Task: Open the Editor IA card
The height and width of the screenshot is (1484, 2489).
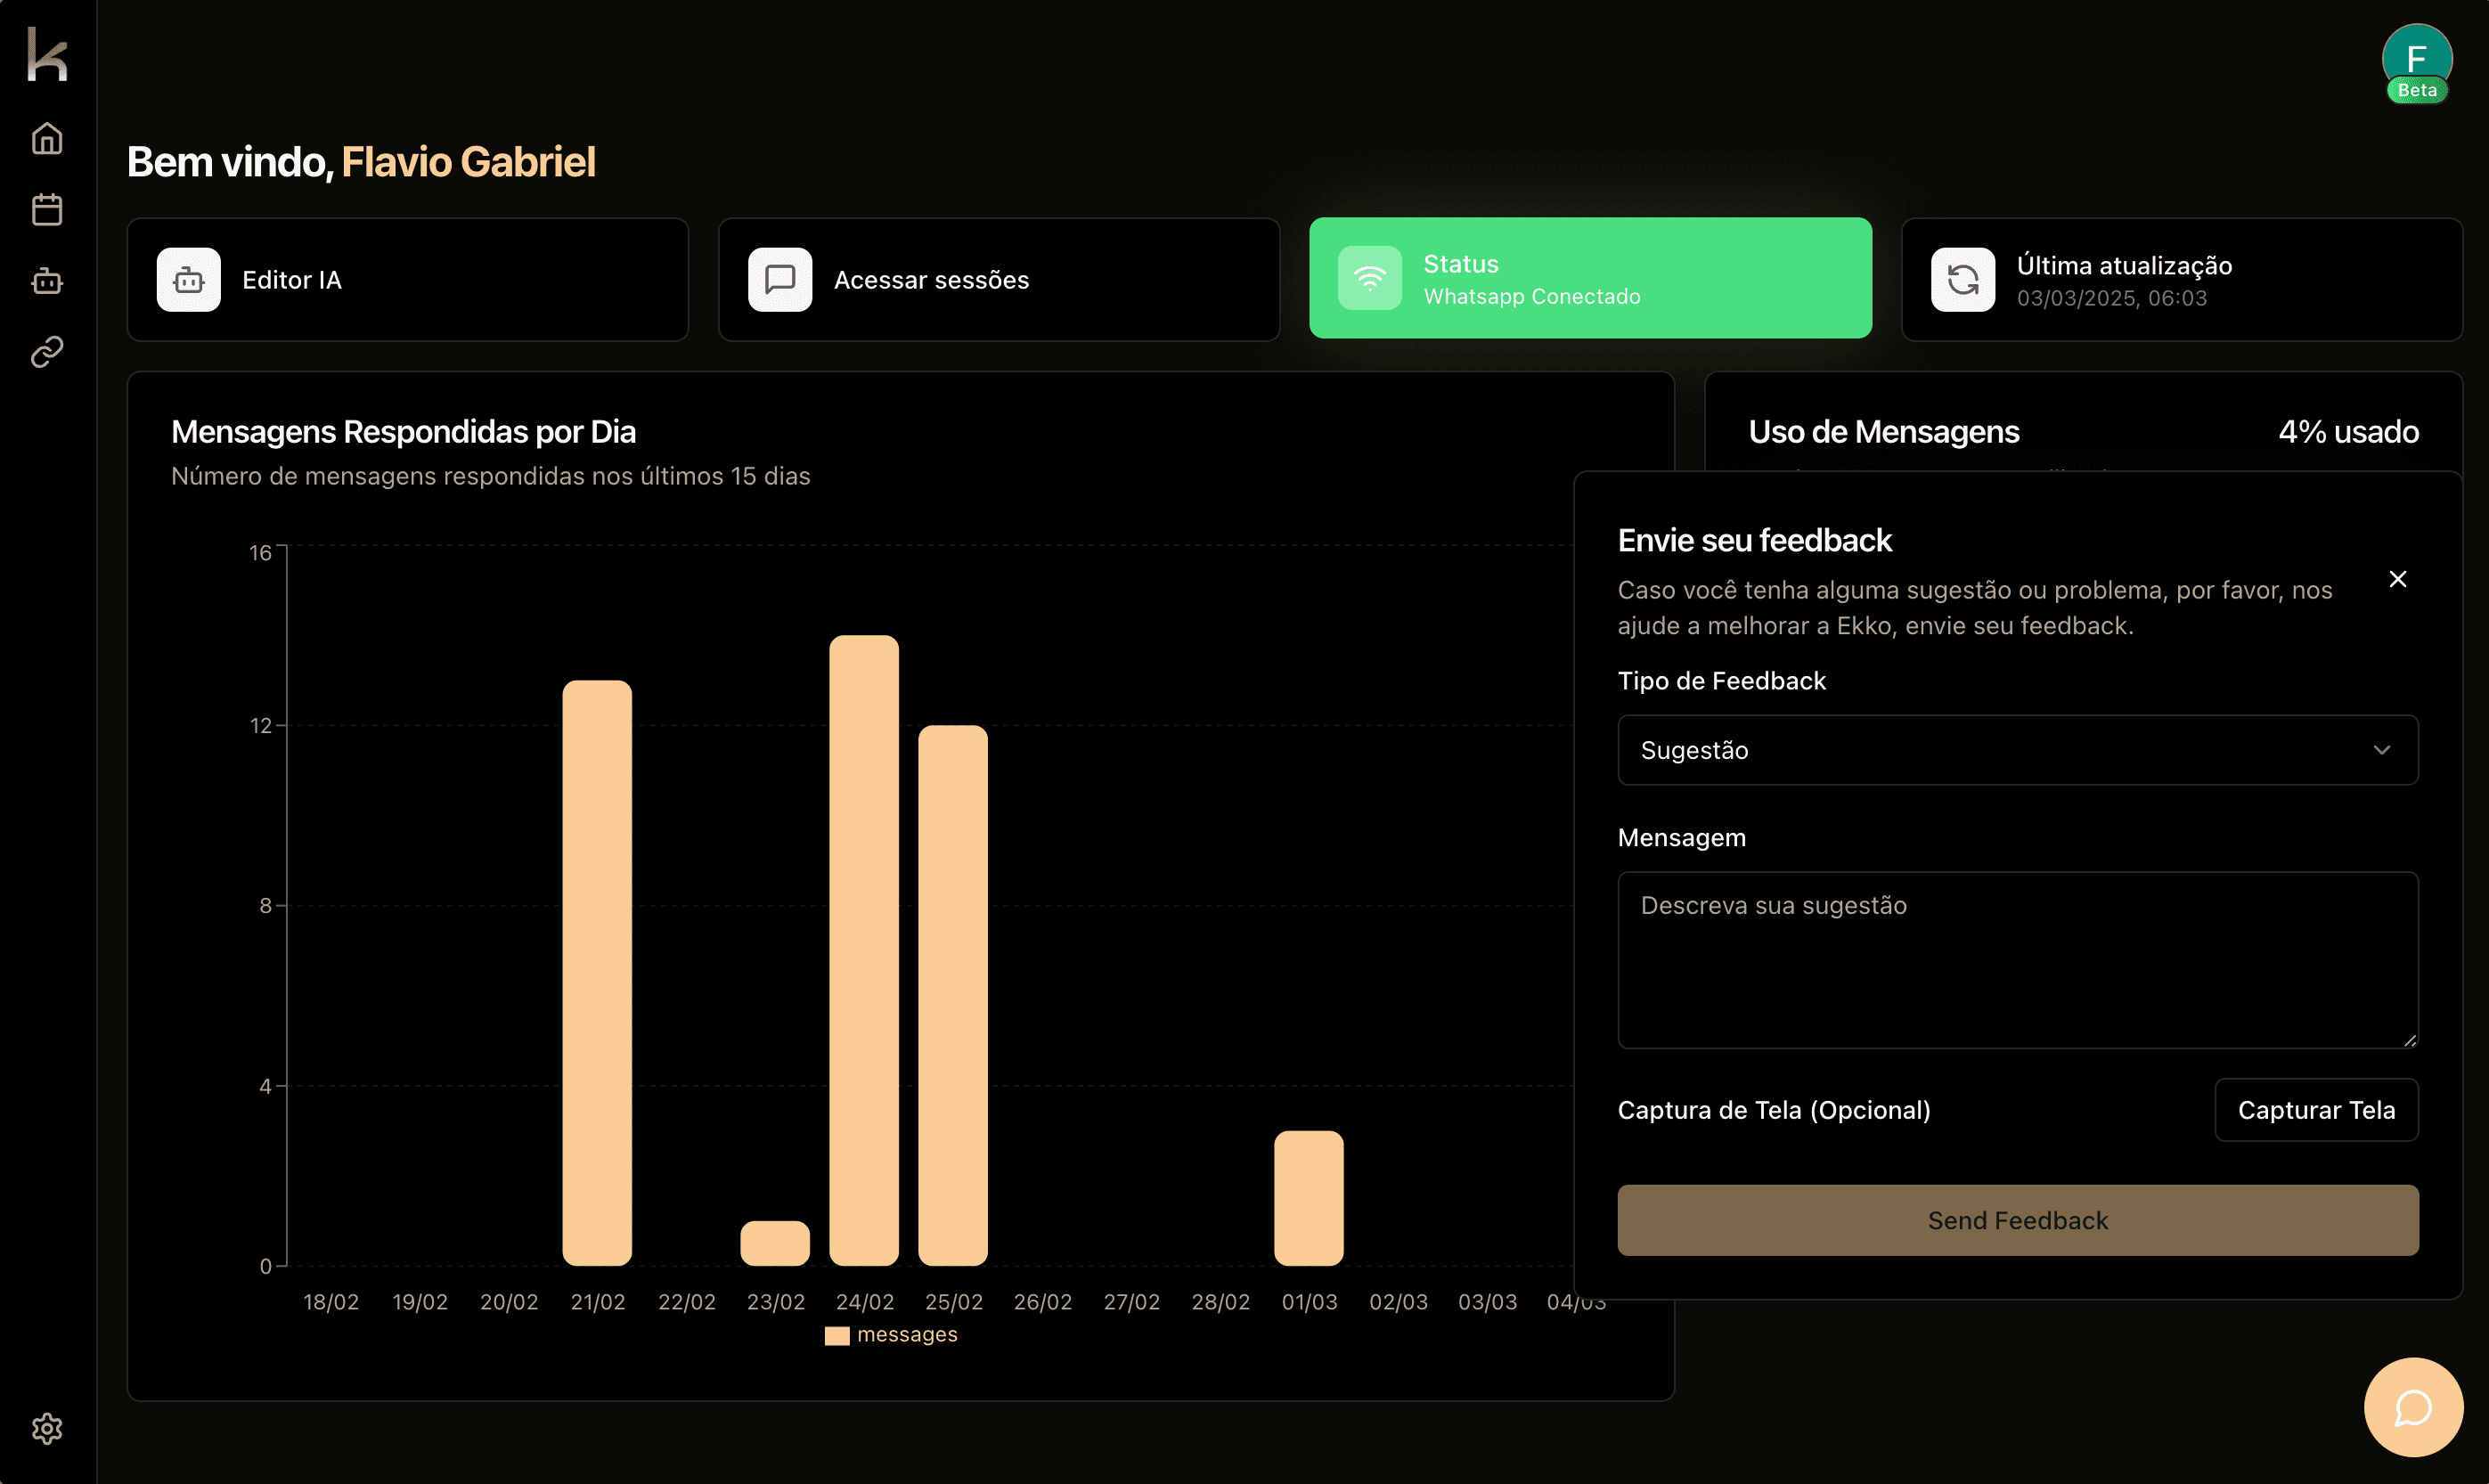Action: pos(407,280)
